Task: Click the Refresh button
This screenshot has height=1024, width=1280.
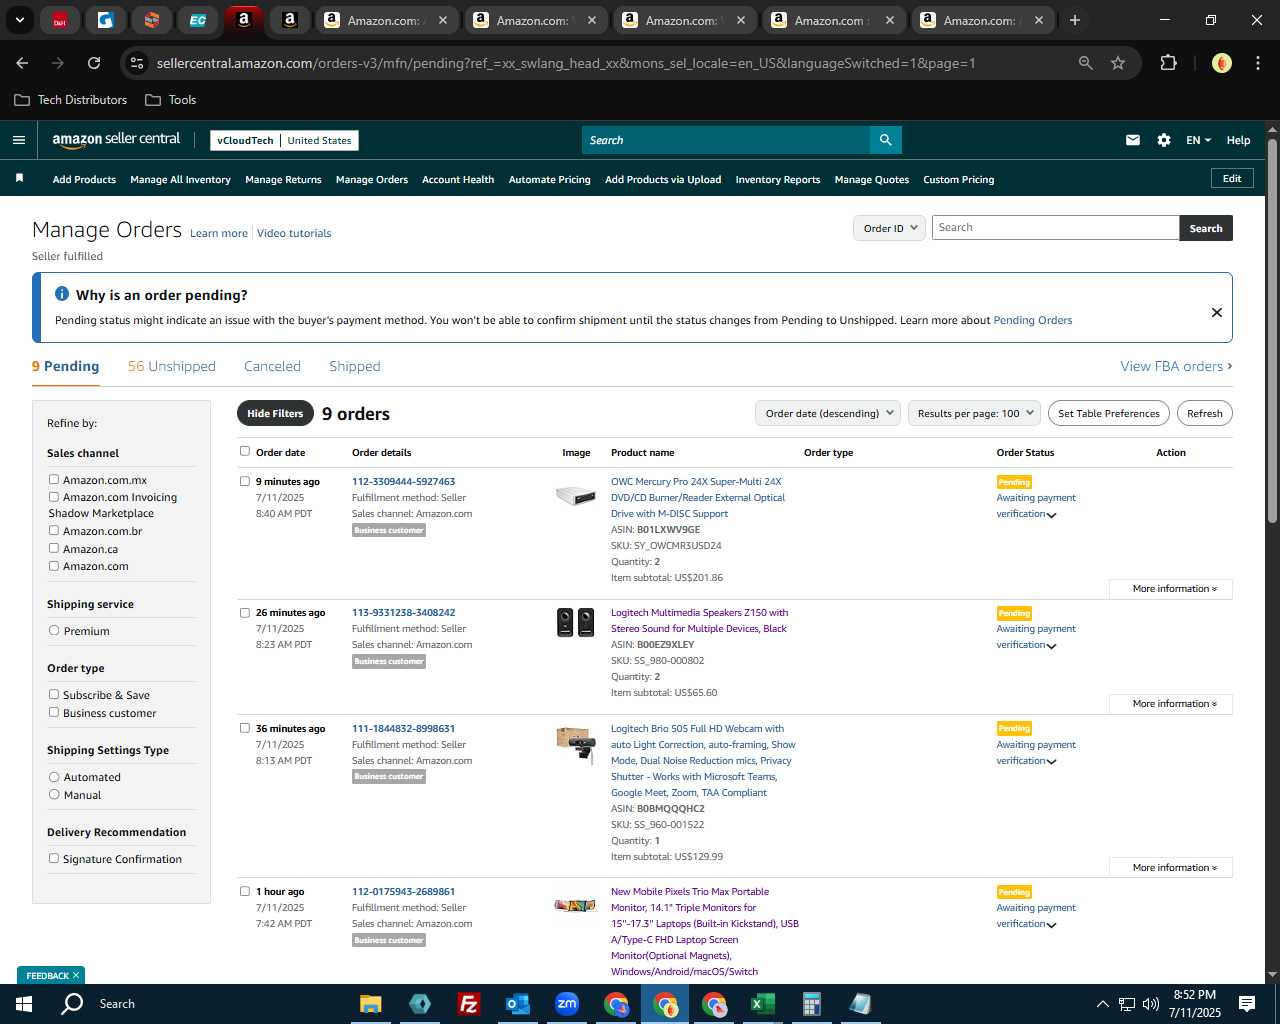Action: point(1205,413)
